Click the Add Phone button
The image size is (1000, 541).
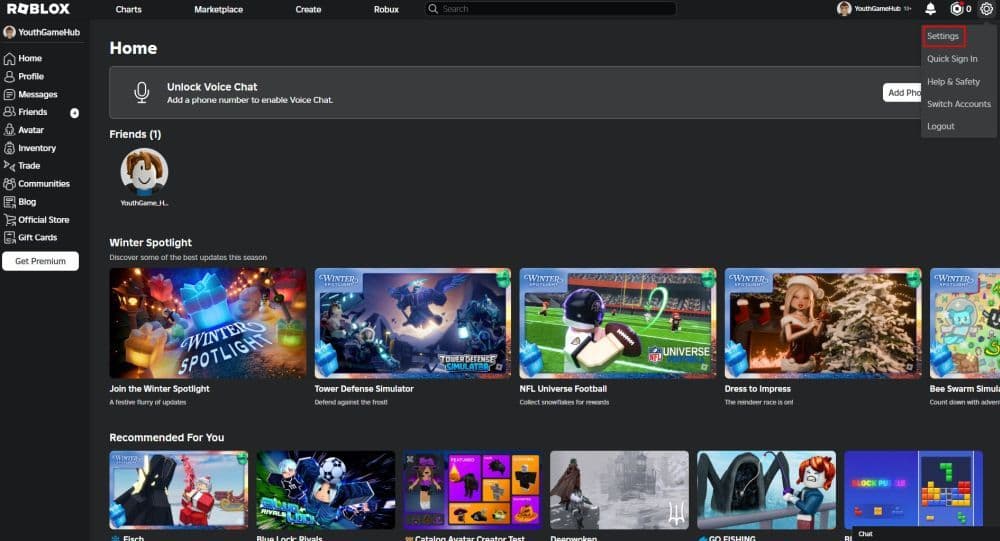902,93
